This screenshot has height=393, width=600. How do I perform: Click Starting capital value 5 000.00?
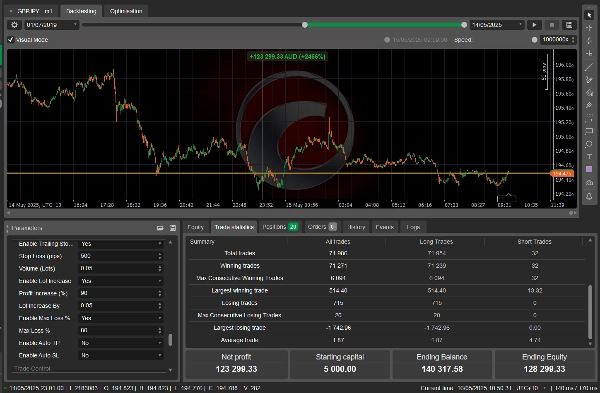[x=340, y=369]
